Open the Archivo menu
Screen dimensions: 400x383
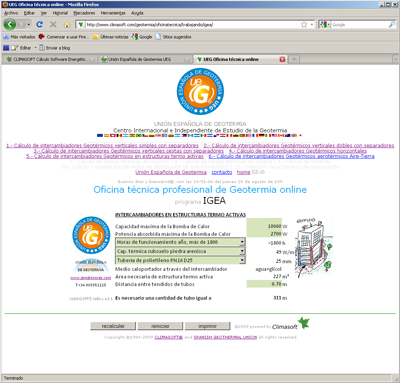[x=11, y=13]
